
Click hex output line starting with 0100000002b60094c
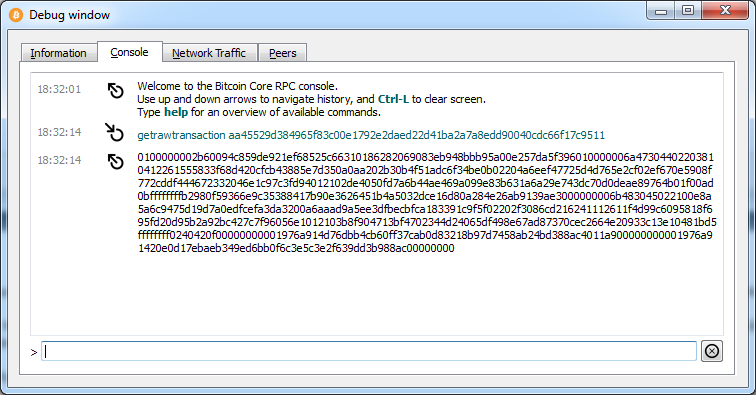[425, 157]
